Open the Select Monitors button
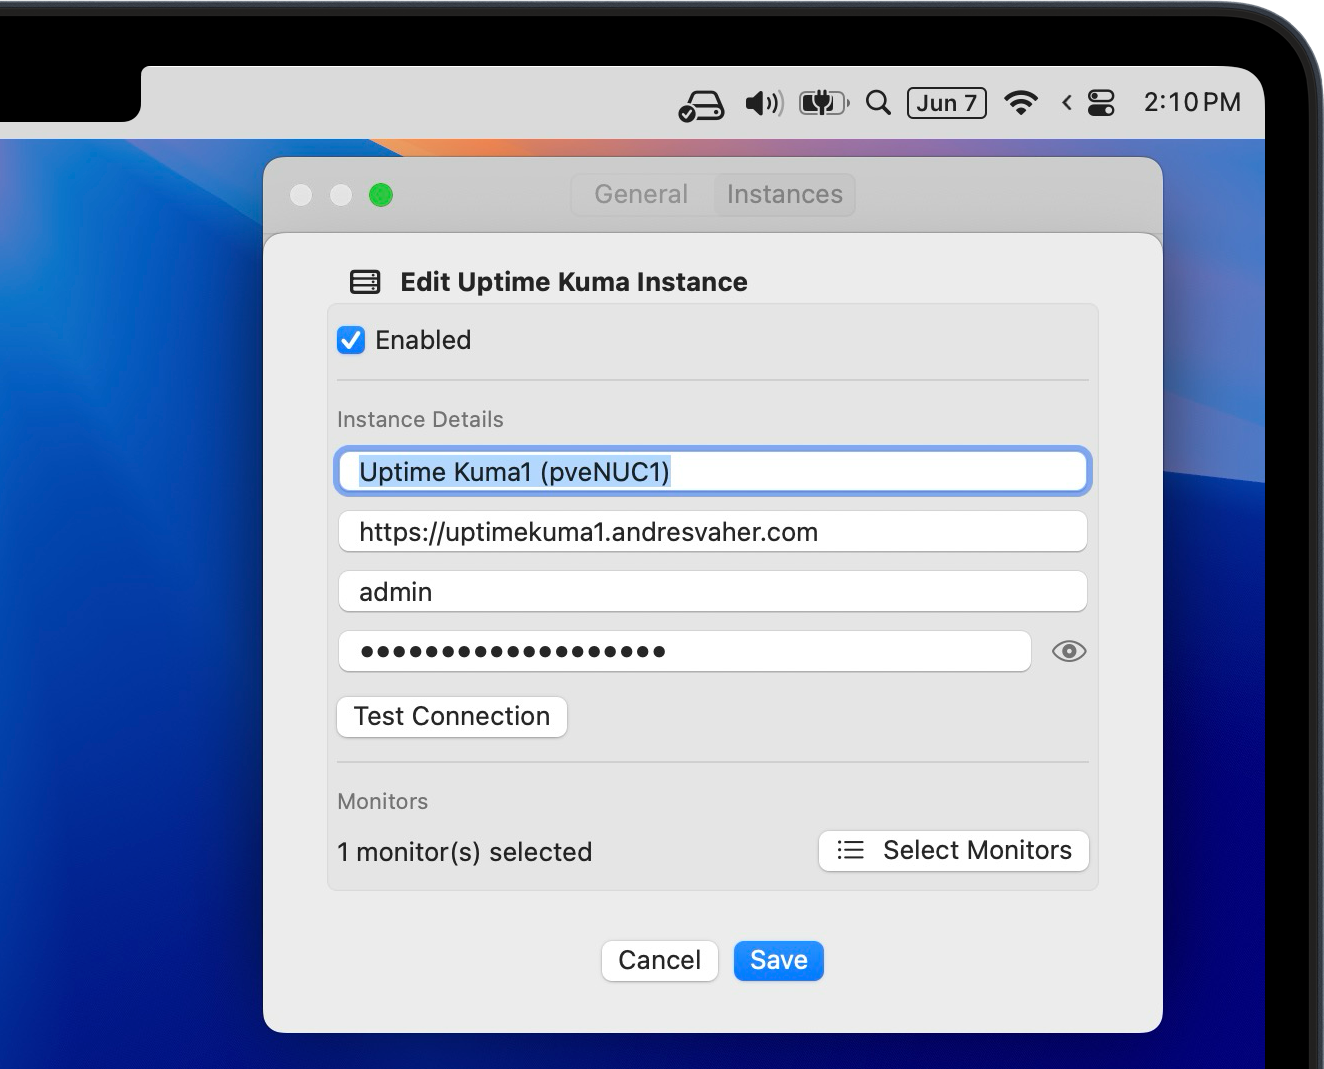The height and width of the screenshot is (1069, 1324). click(x=954, y=851)
